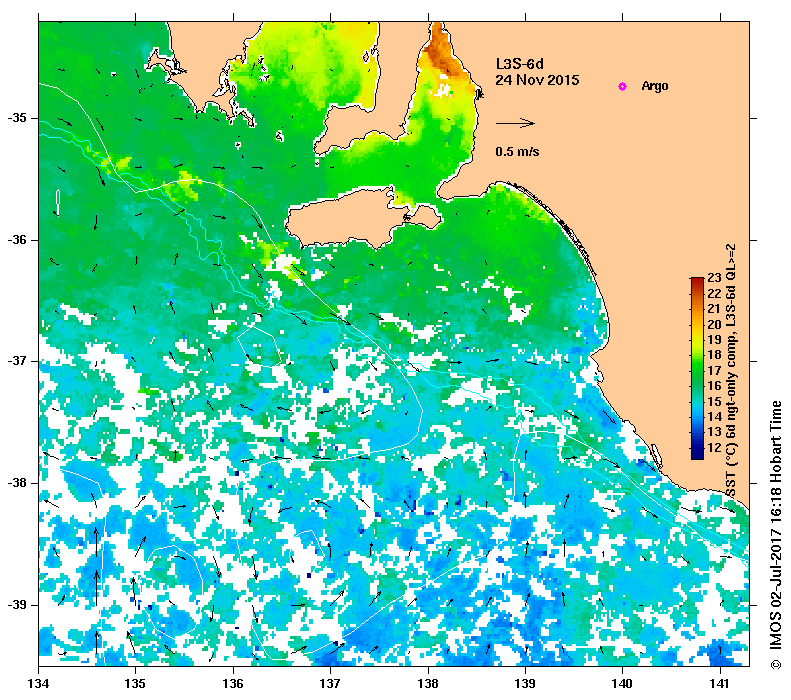Click the '134' longitude axis label
791x700 pixels.
coord(39,684)
